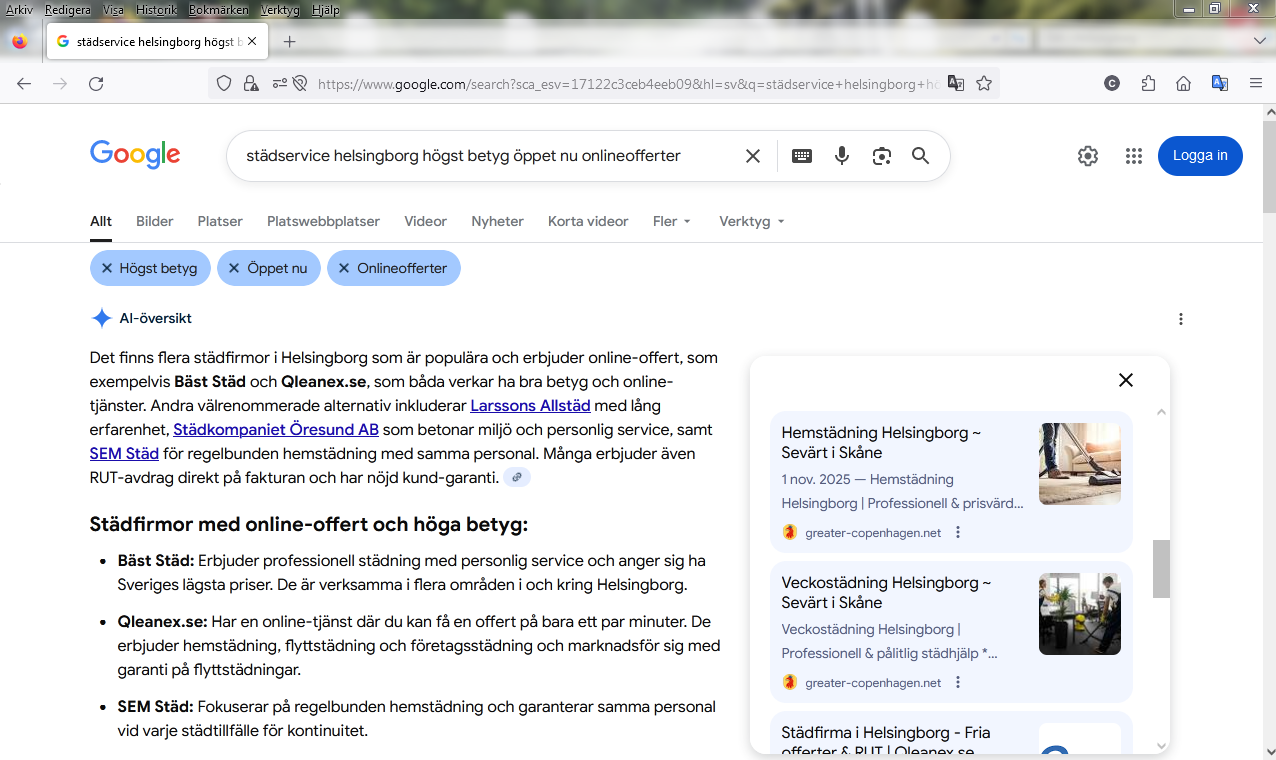1276x760 pixels.
Task: Open the 'Larssons Allstäd' link
Action: point(531,406)
